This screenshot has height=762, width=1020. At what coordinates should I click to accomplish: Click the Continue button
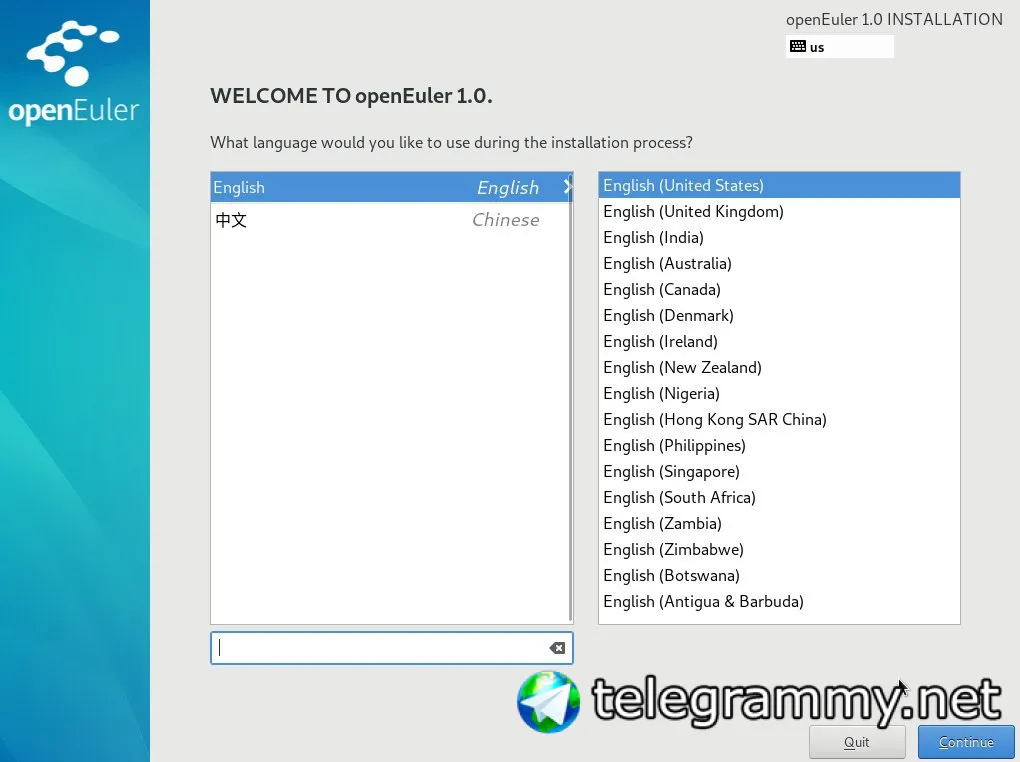point(965,742)
